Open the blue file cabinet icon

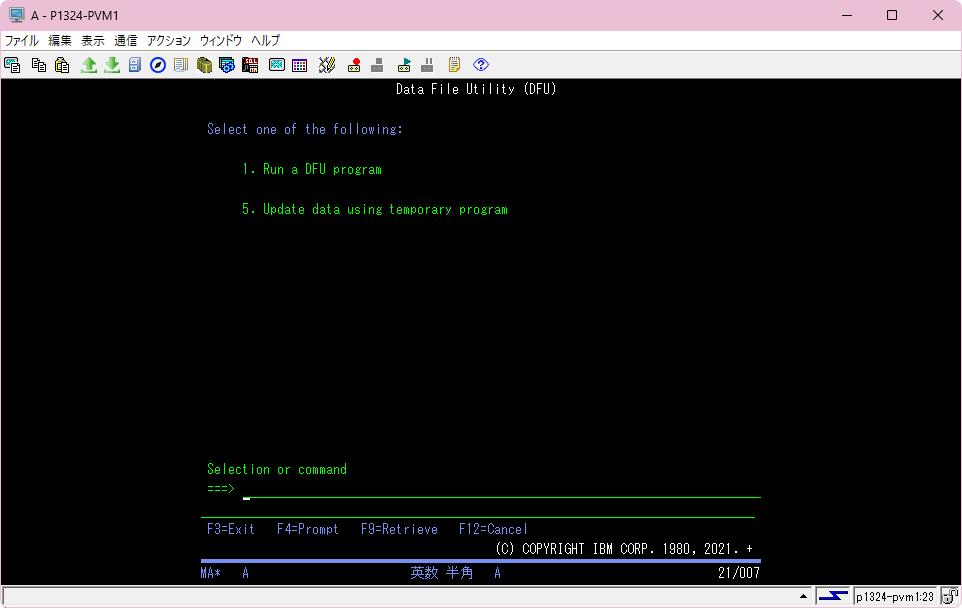(135, 64)
